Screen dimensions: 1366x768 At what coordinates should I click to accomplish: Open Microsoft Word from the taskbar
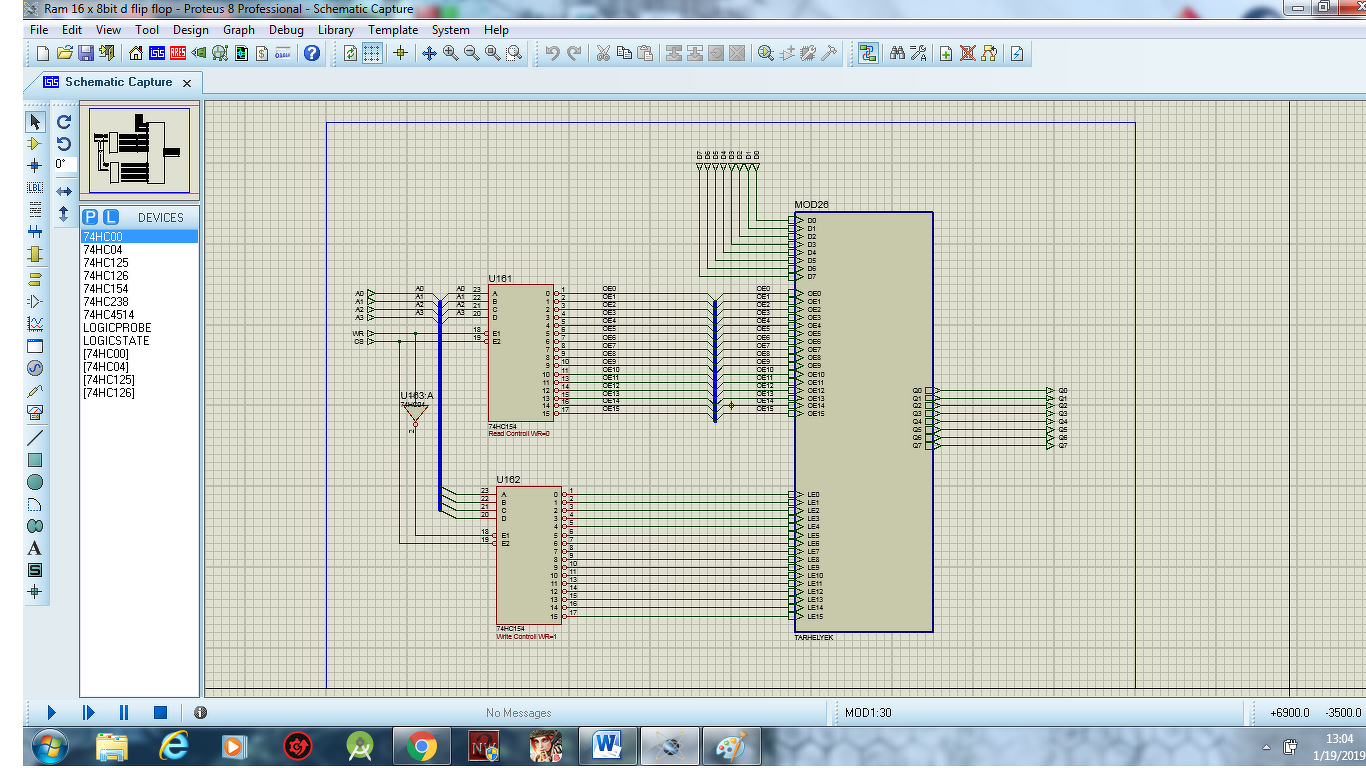[607, 746]
